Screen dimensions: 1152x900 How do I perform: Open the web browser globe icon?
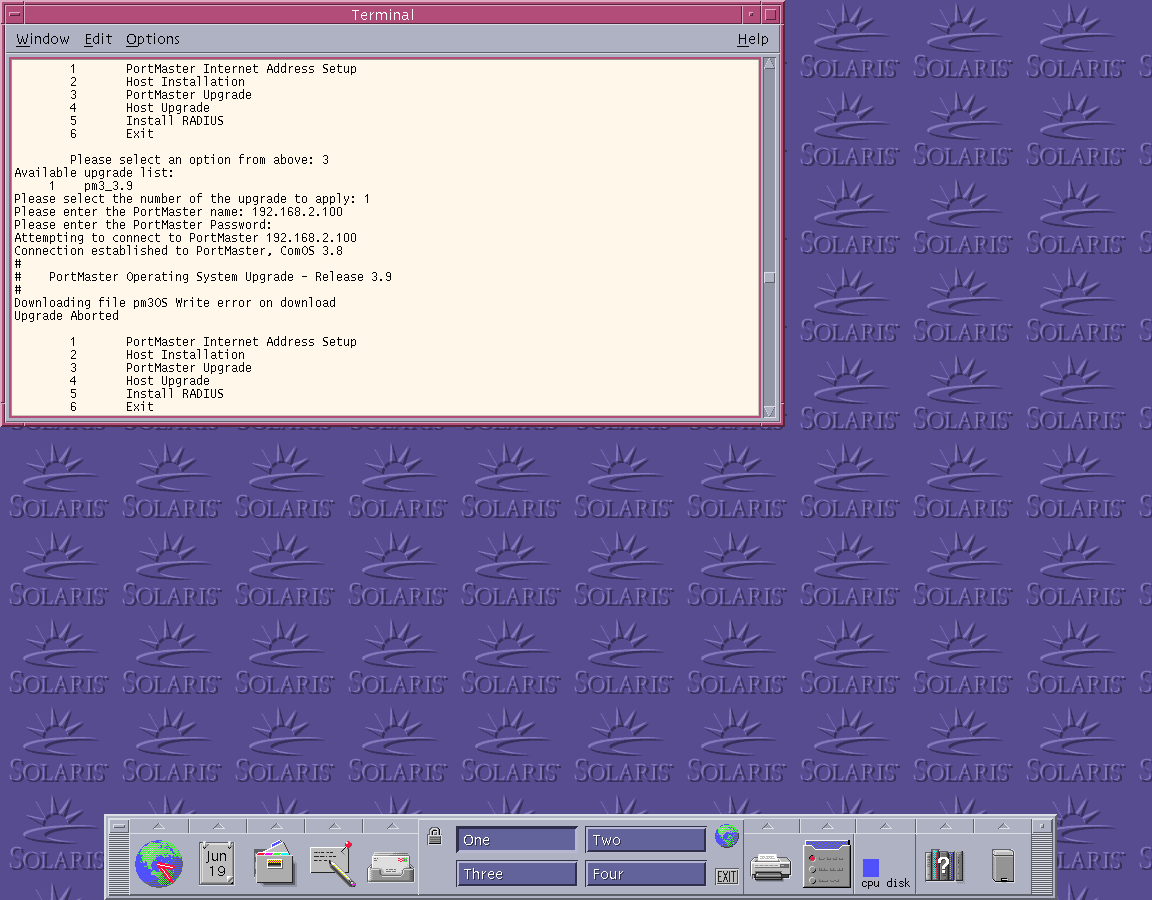159,863
